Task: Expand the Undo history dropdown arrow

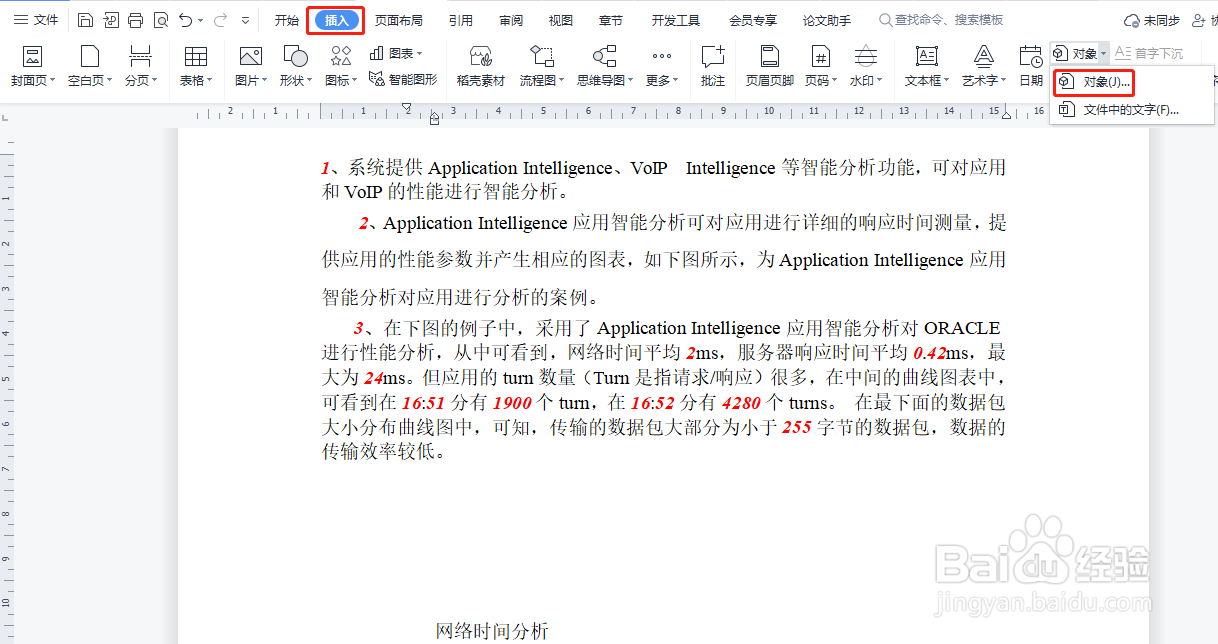Action: click(x=201, y=20)
